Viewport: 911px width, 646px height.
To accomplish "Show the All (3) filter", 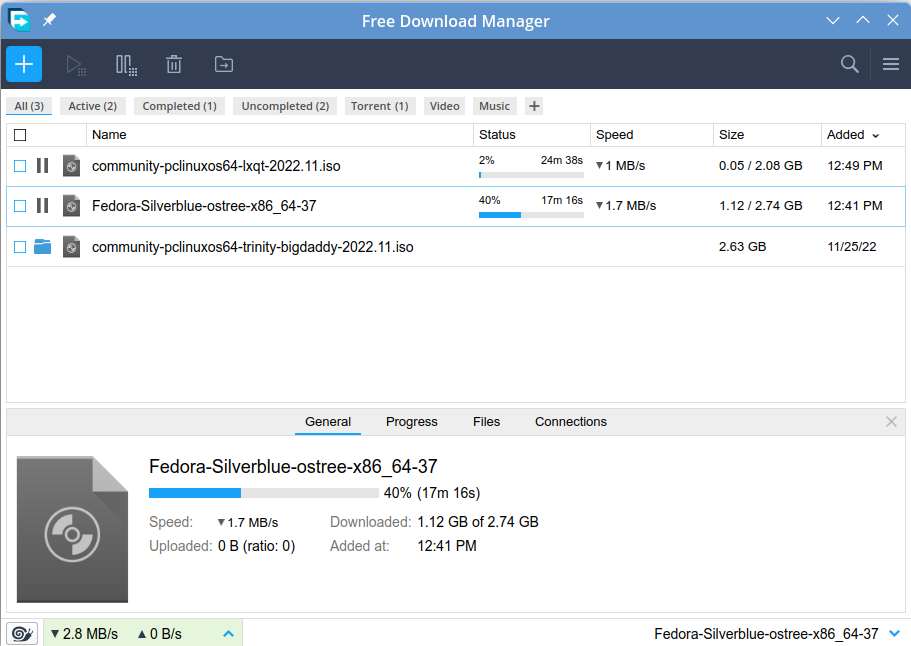I will pyautogui.click(x=29, y=106).
